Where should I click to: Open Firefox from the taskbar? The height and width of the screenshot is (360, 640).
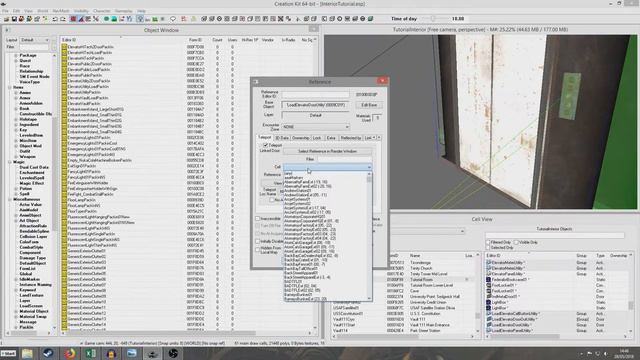70,353
